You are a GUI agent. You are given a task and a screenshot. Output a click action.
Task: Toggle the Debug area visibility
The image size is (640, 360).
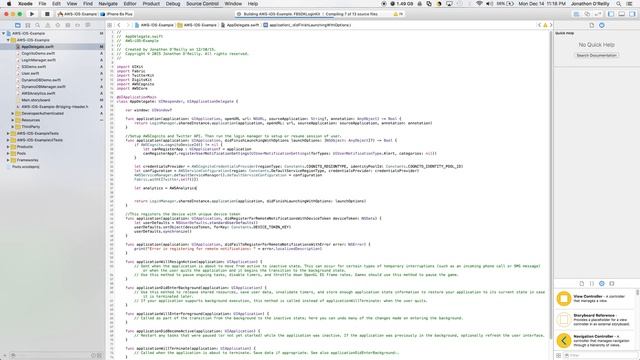[622, 14]
